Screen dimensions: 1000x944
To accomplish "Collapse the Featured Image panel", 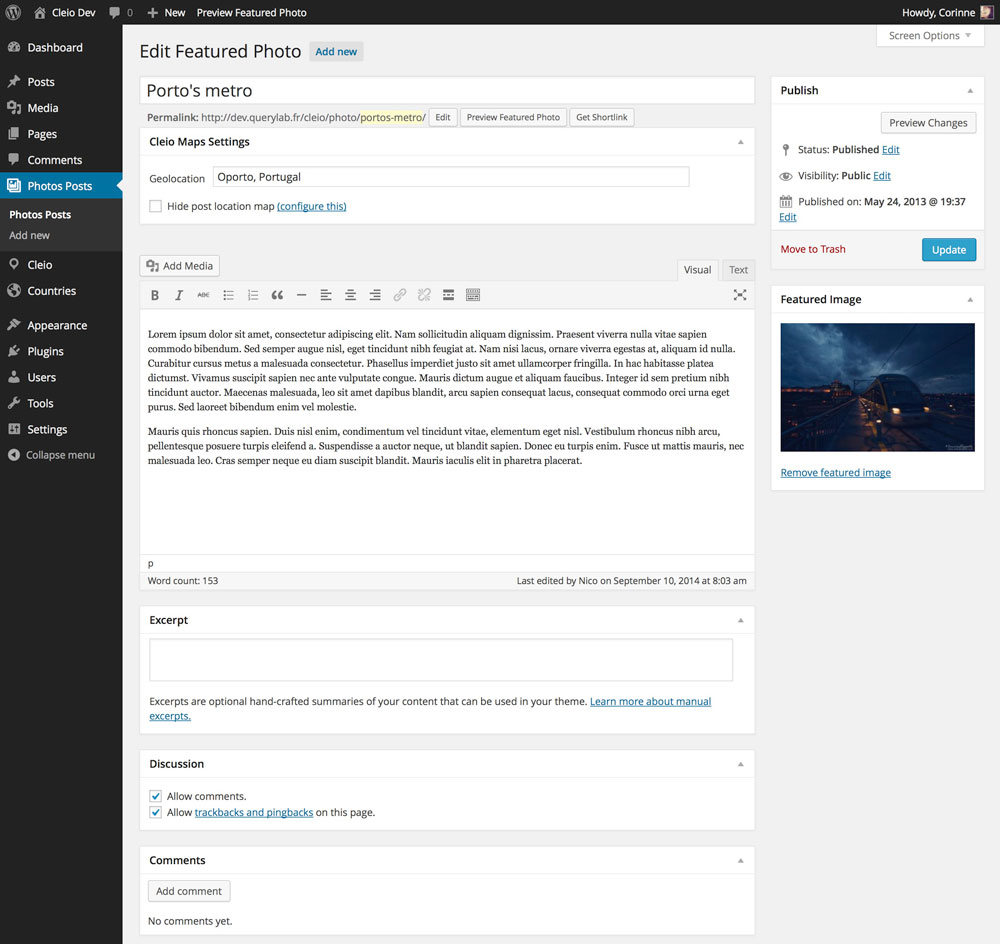I will coord(970,299).
